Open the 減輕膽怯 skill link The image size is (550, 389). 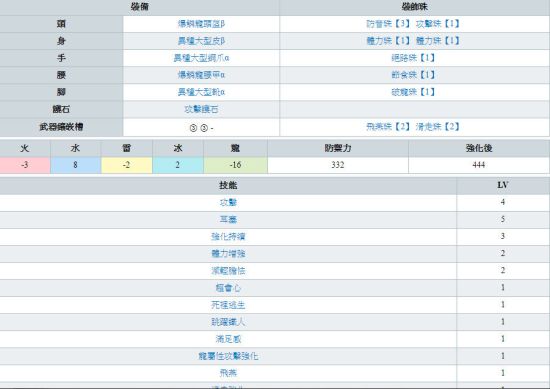click(x=228, y=271)
